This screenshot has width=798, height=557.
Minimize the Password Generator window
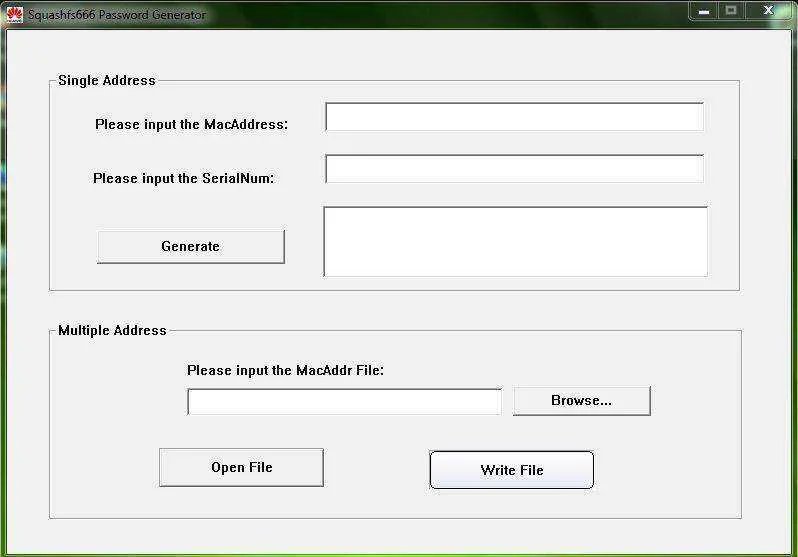pyautogui.click(x=703, y=11)
